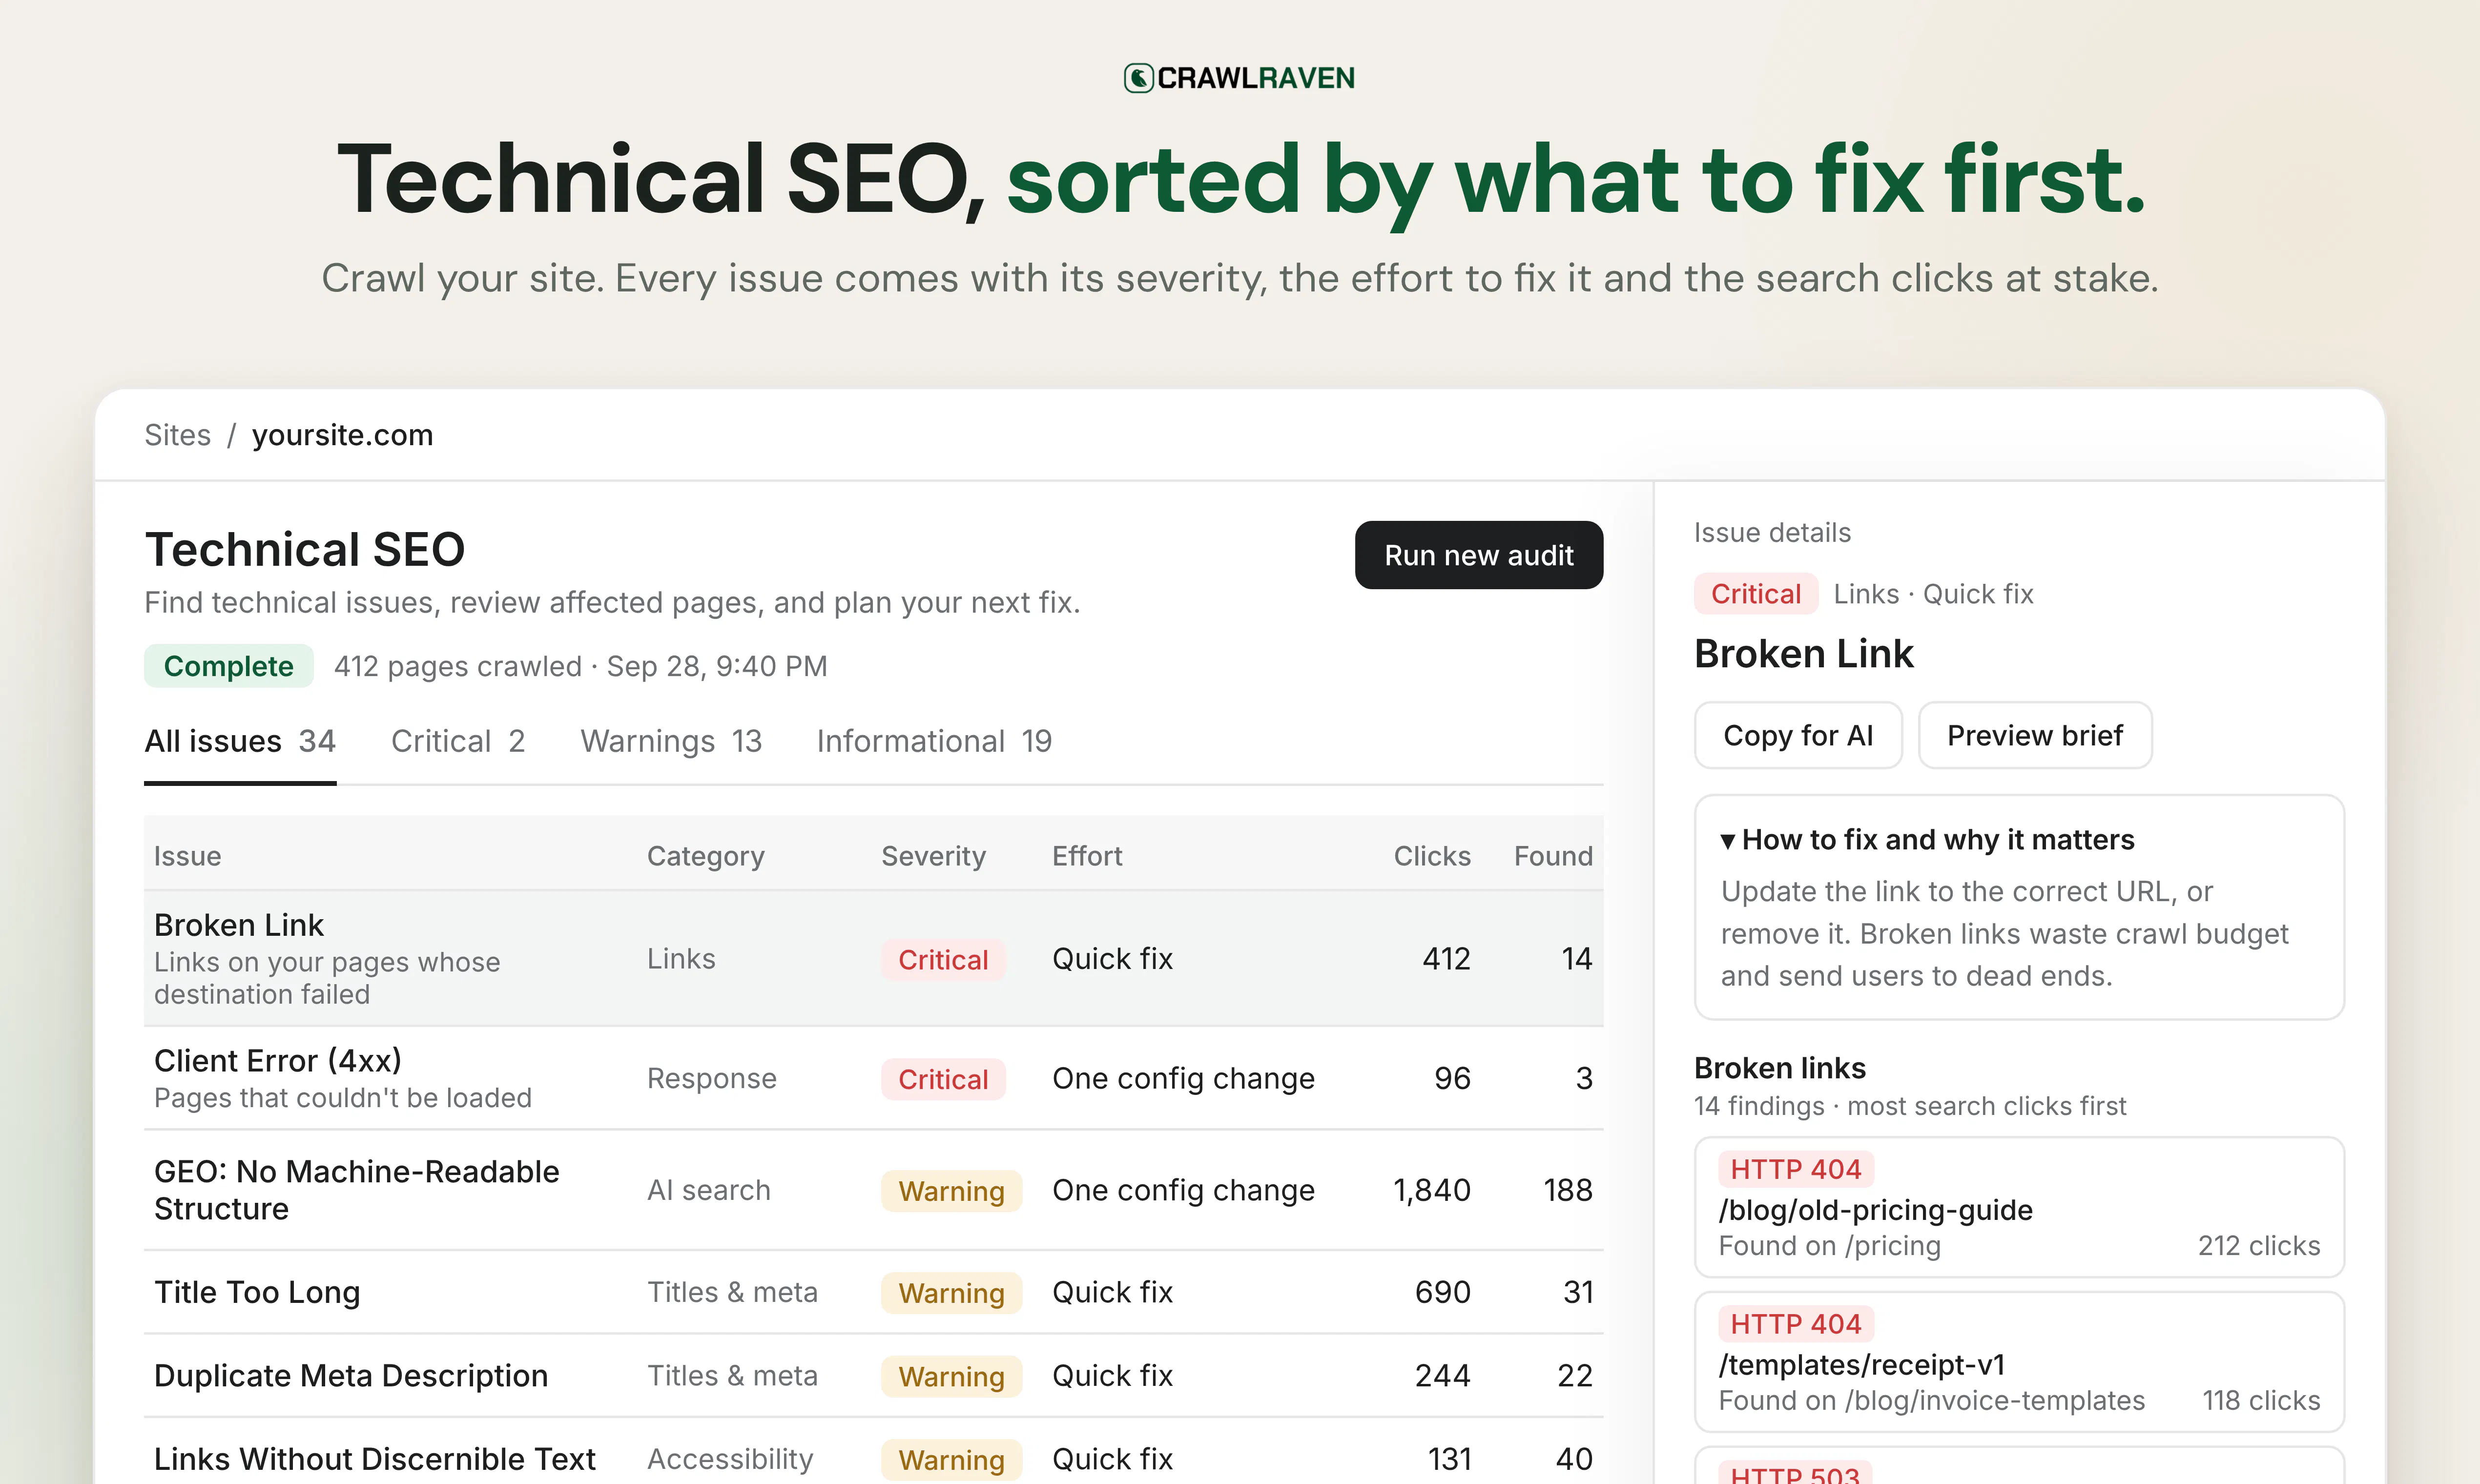
Task: Switch to the All issues tab
Action: [240, 741]
